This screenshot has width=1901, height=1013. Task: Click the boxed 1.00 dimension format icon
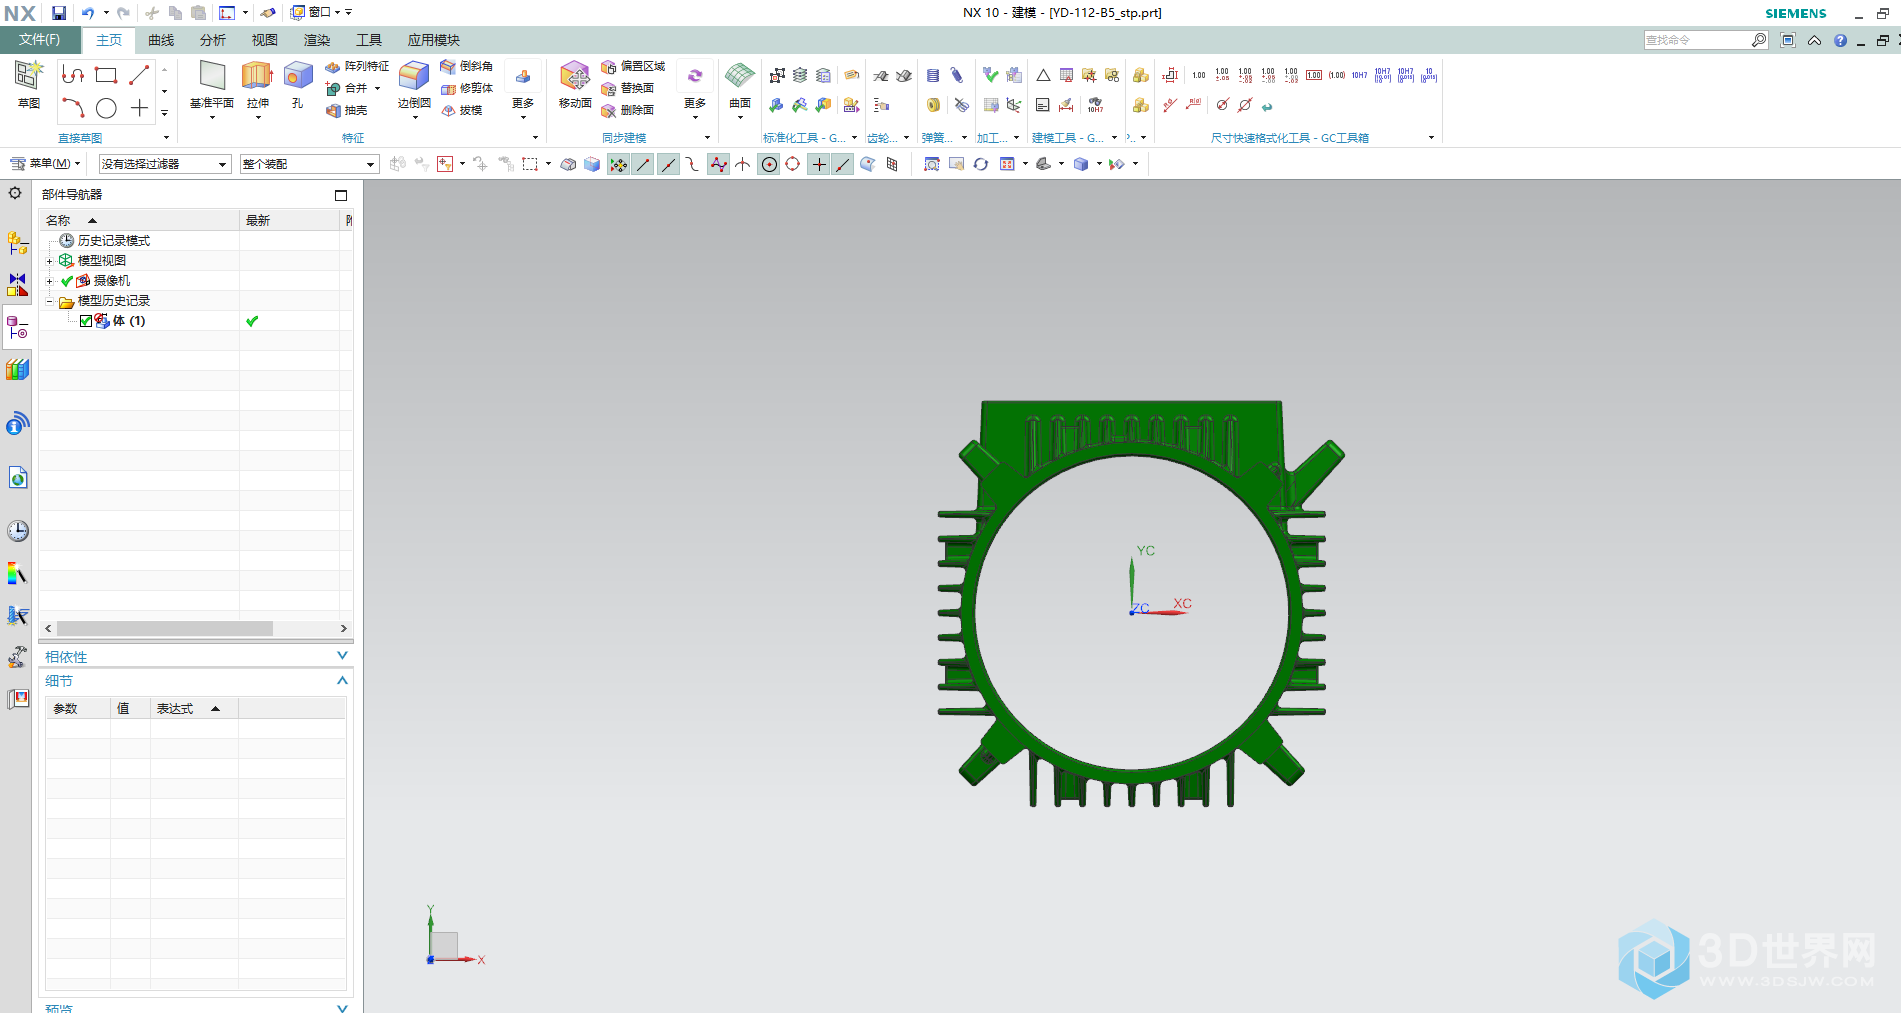[x=1314, y=75]
